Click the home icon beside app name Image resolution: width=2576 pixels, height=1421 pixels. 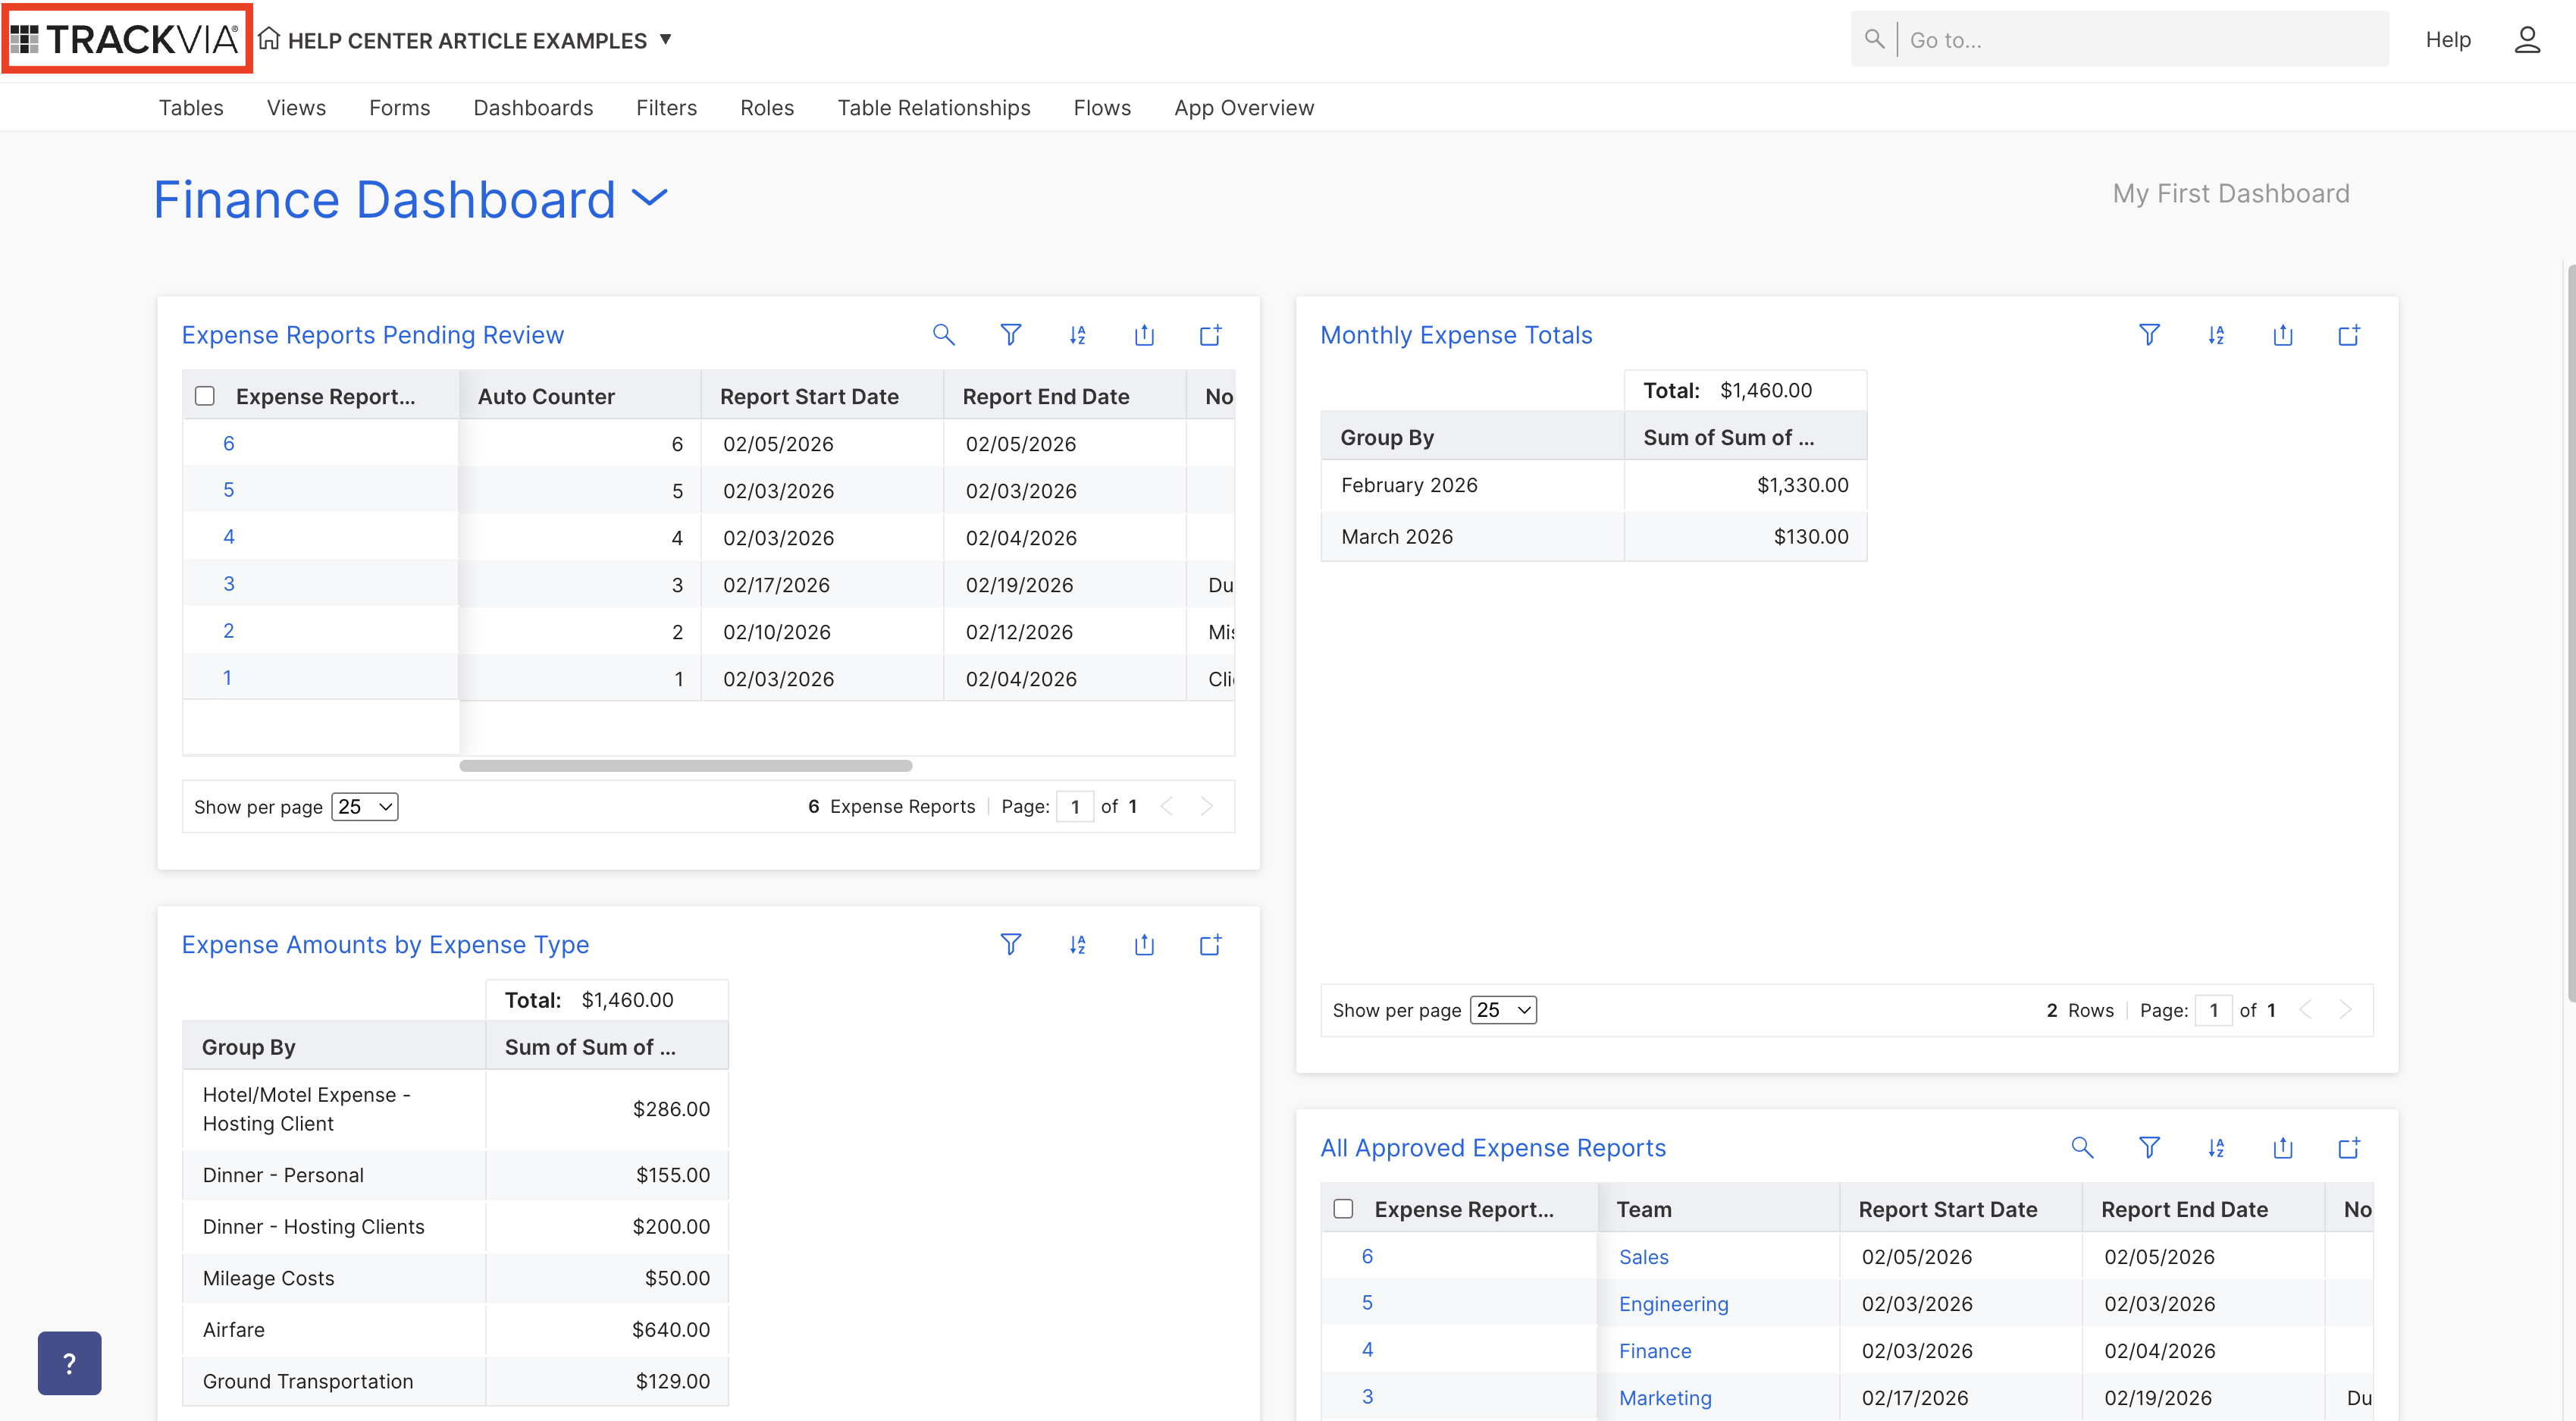click(268, 39)
